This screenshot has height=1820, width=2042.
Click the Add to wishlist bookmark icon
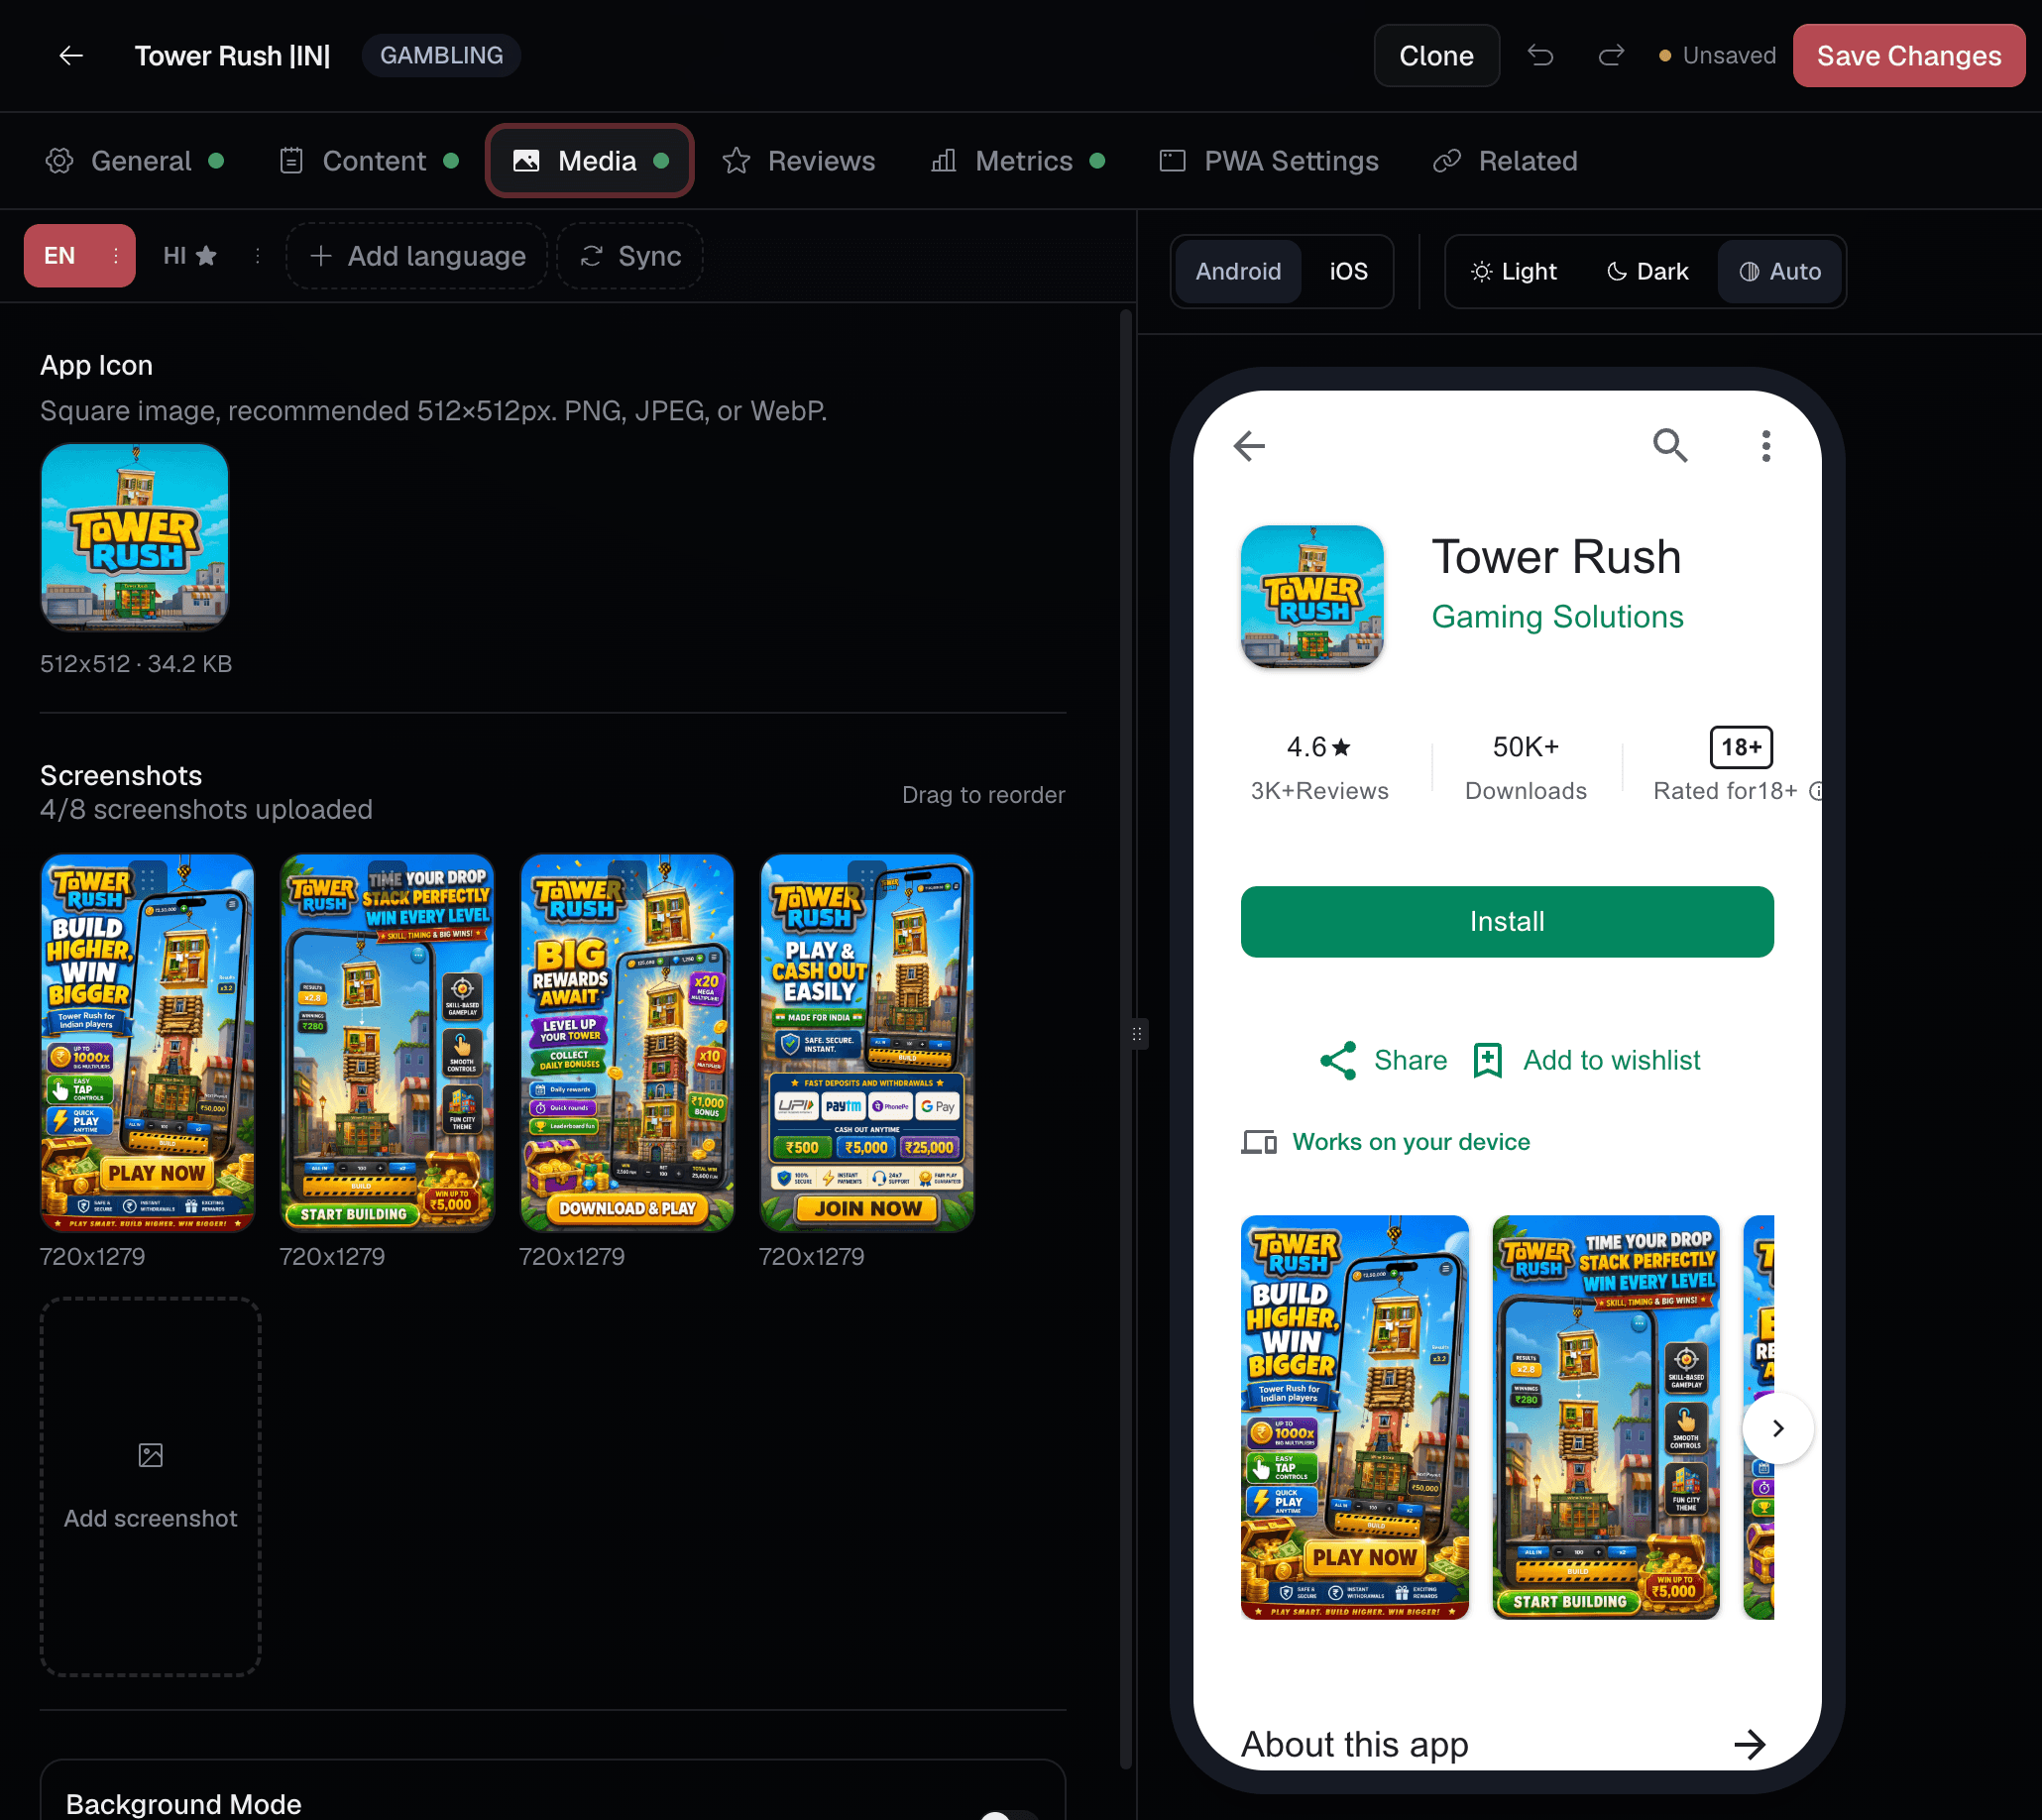(x=1487, y=1060)
